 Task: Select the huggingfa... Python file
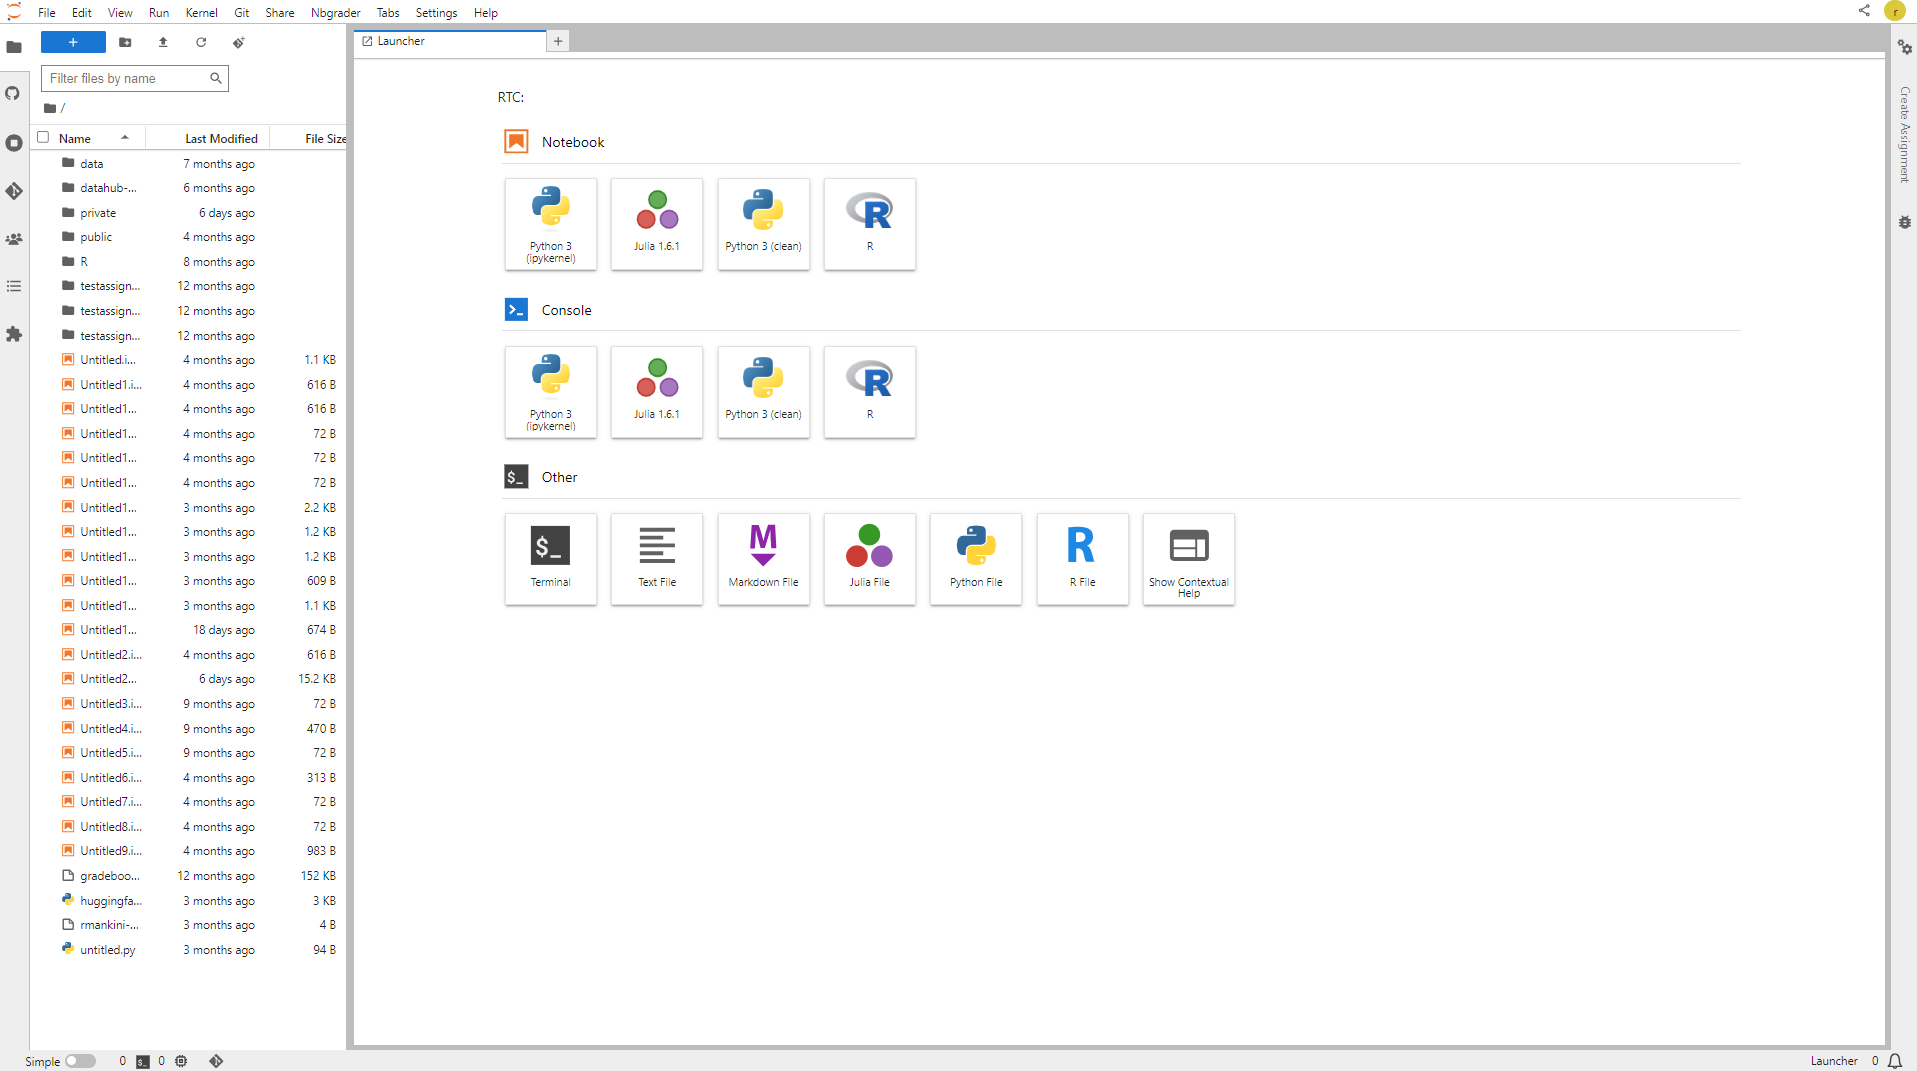(190, 900)
